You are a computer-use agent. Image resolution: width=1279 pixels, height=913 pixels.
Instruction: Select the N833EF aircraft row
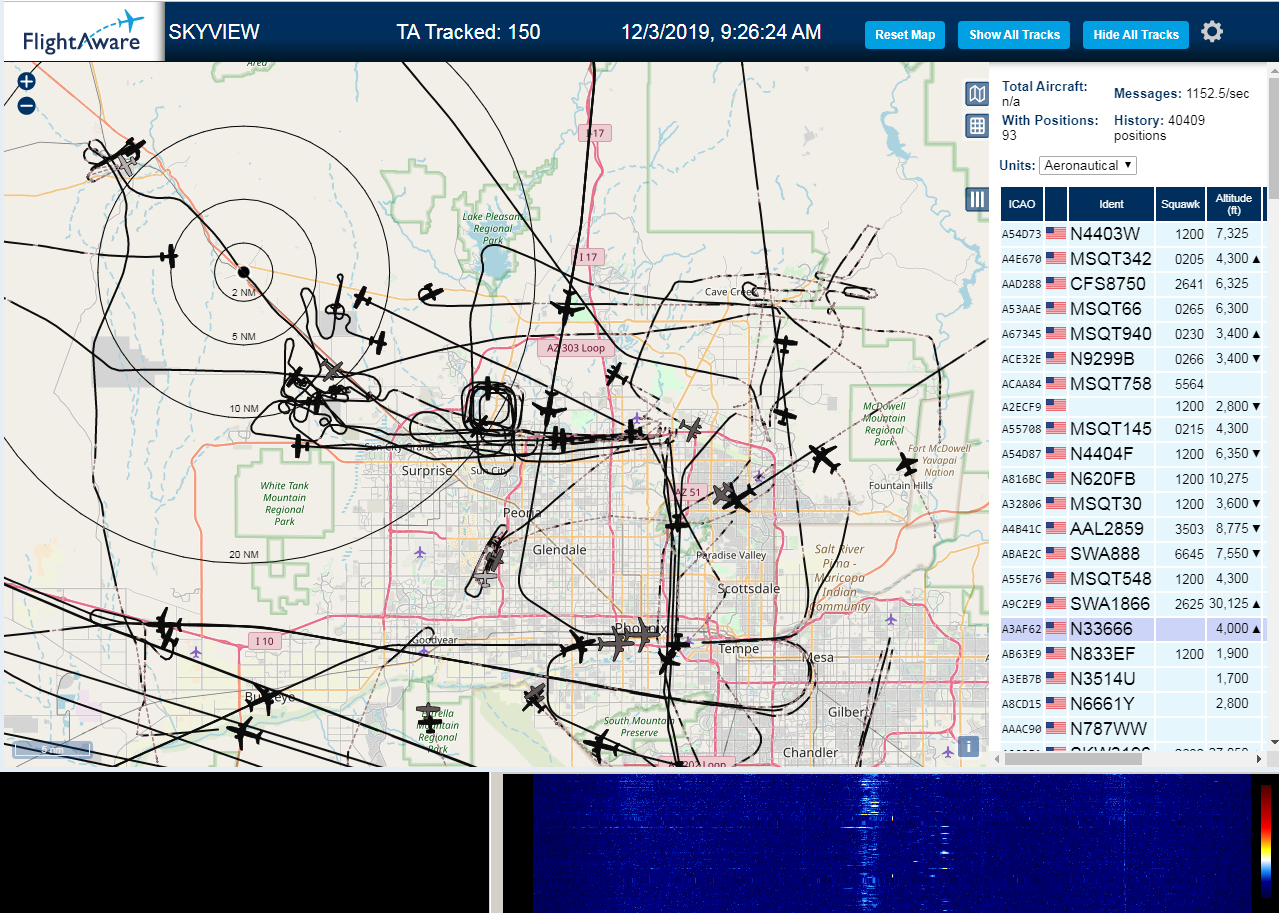click(1133, 654)
